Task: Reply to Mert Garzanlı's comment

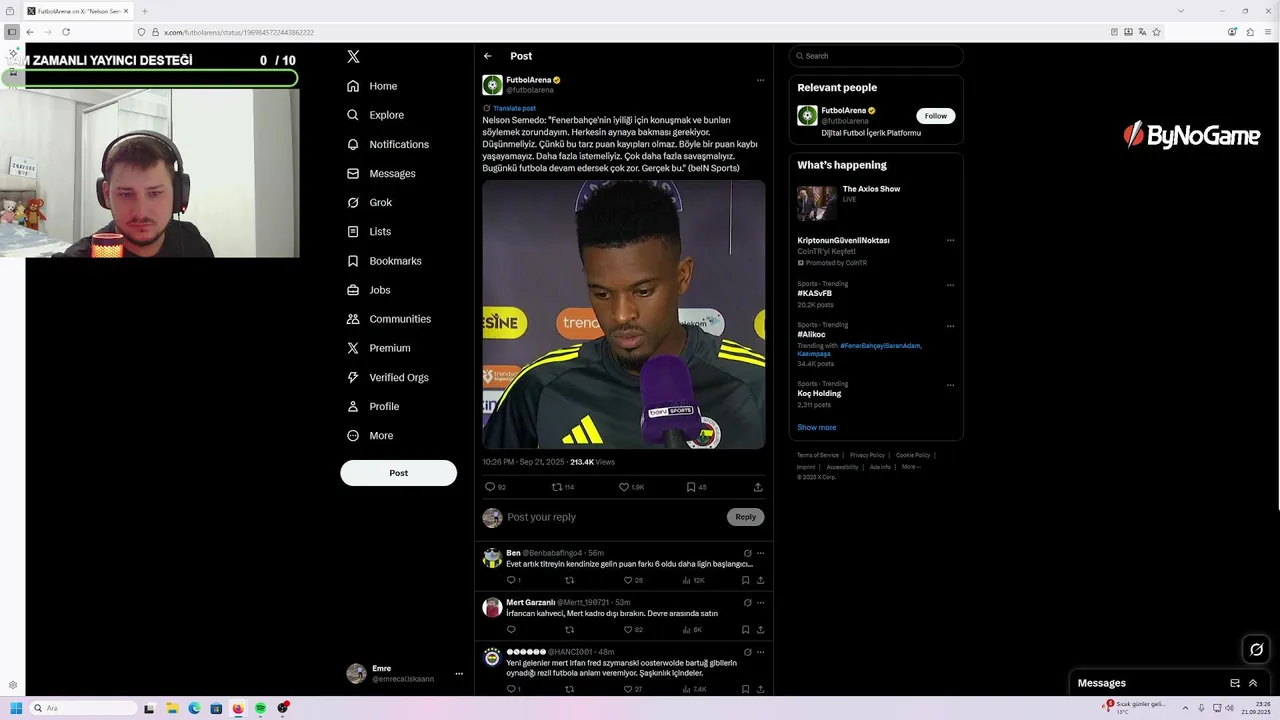Action: 511,630
